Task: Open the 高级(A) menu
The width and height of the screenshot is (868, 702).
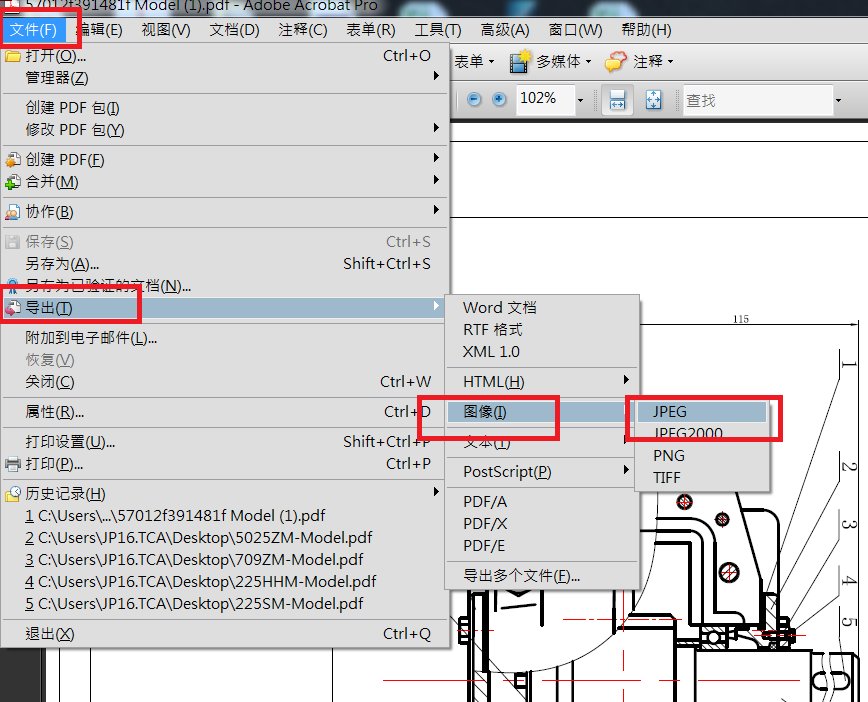Action: pos(505,29)
